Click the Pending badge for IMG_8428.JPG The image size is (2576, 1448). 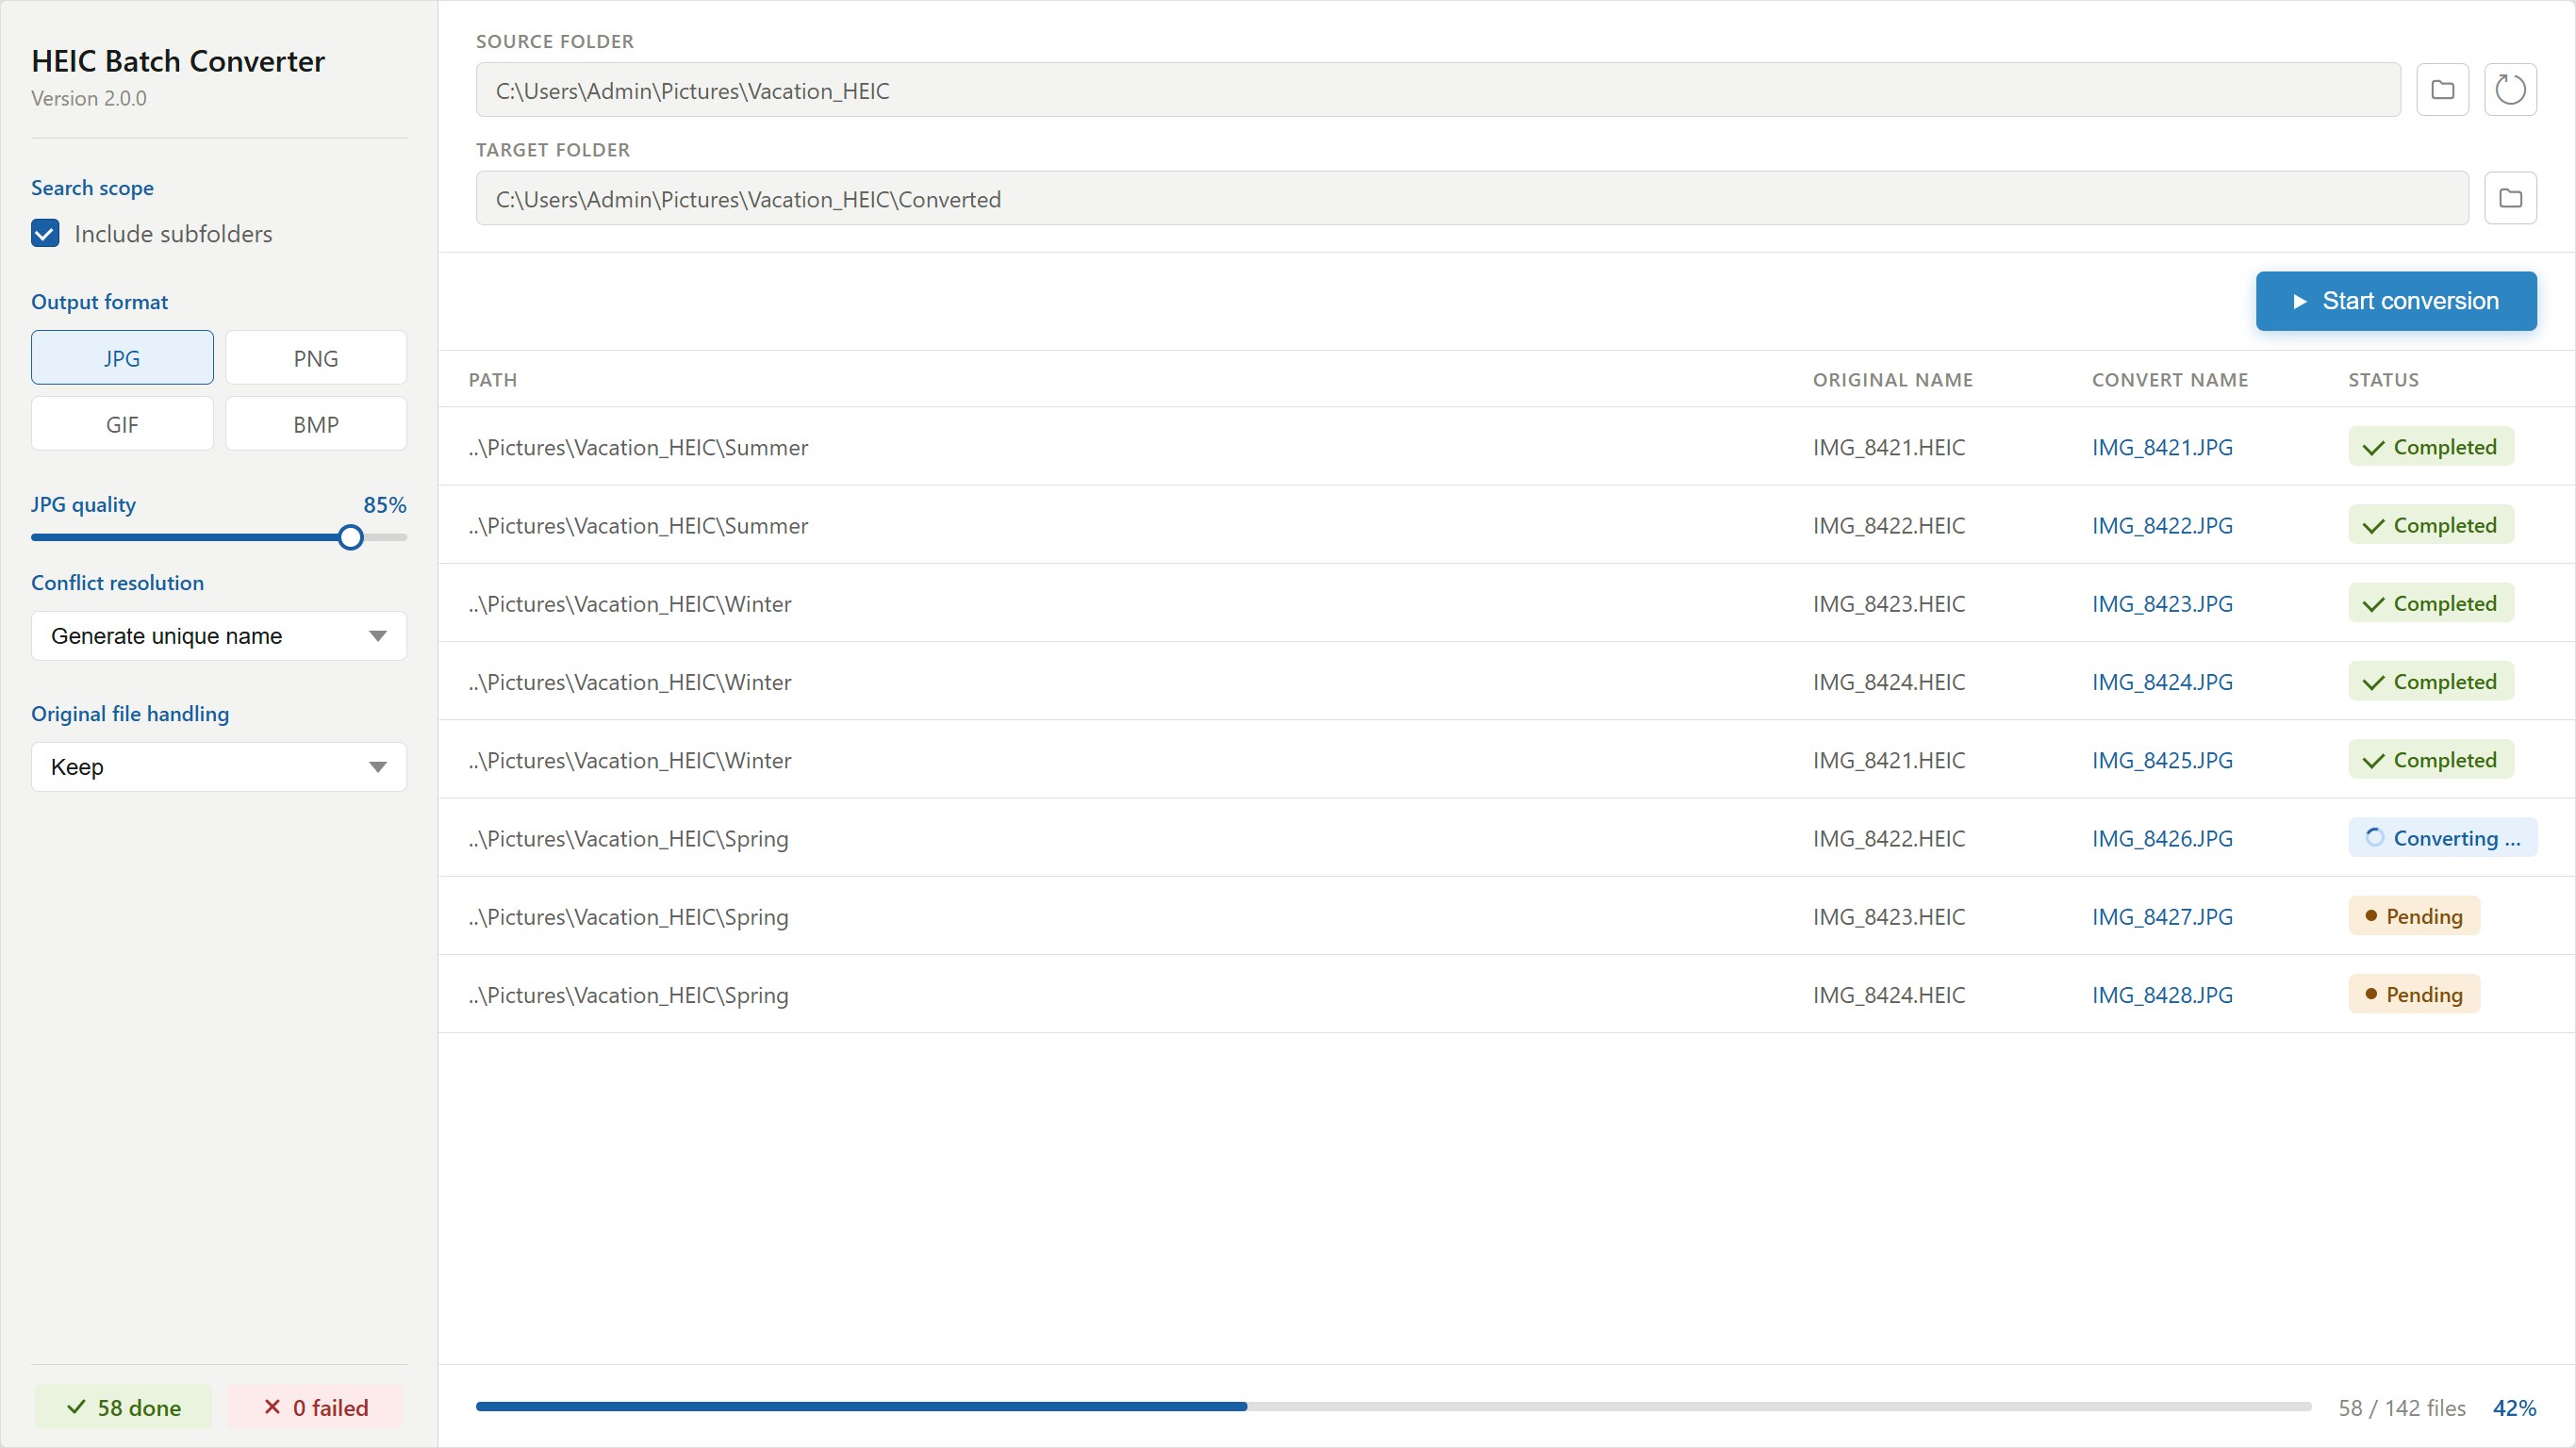tap(2414, 994)
